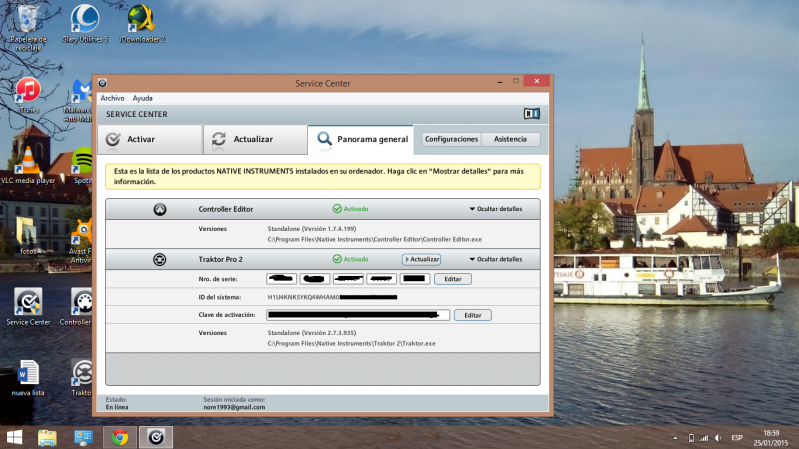Open JDownloader 2 from the desktop

tap(141, 20)
